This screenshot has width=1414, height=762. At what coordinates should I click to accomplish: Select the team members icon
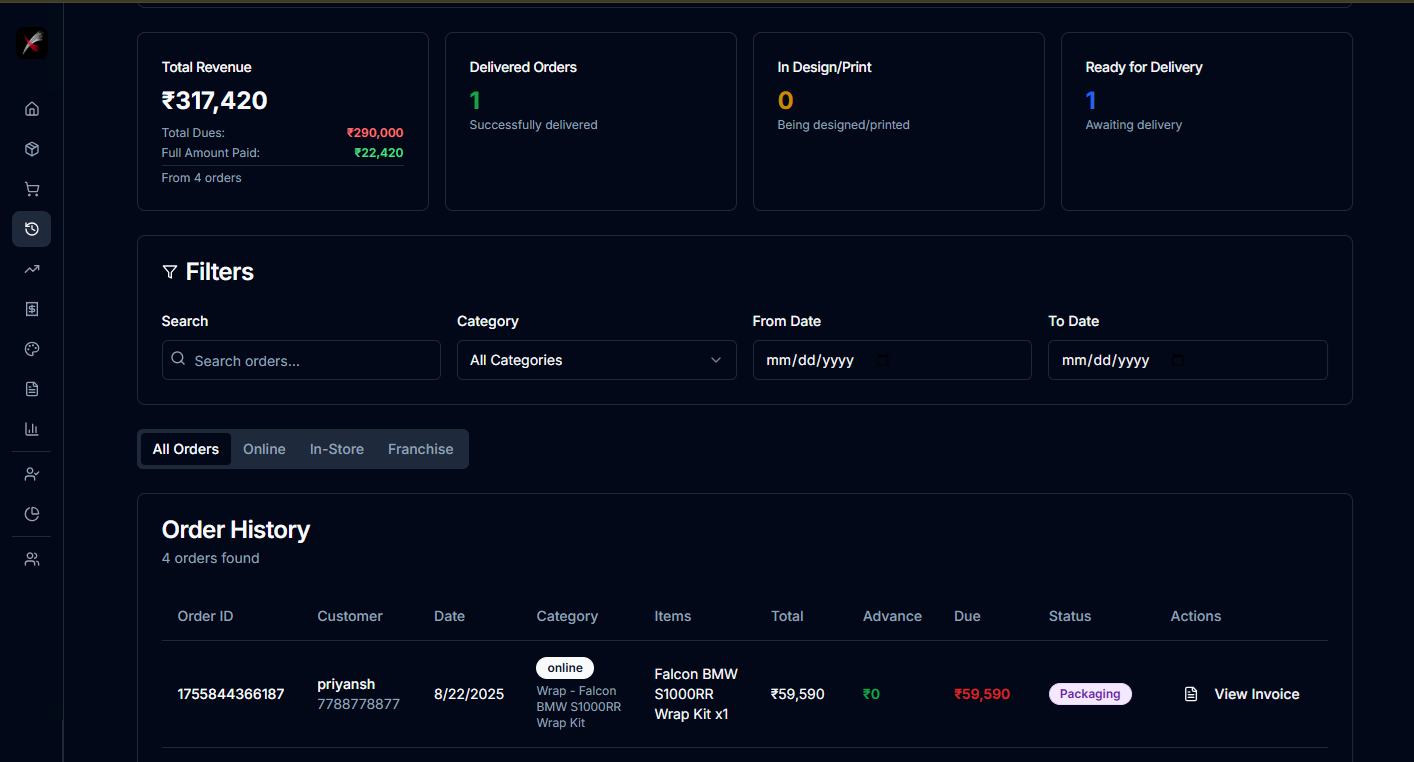pos(31,558)
